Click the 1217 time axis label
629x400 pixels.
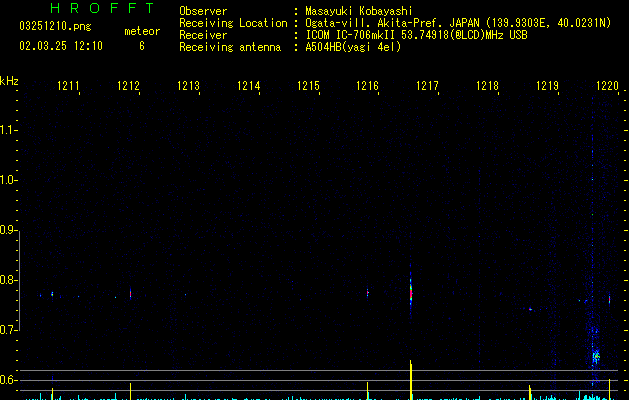[427, 86]
